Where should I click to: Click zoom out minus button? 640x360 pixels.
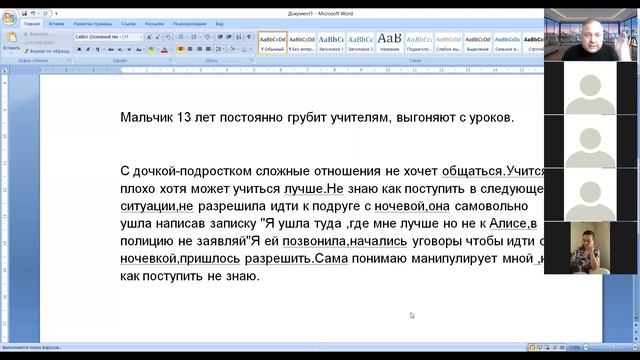point(586,347)
